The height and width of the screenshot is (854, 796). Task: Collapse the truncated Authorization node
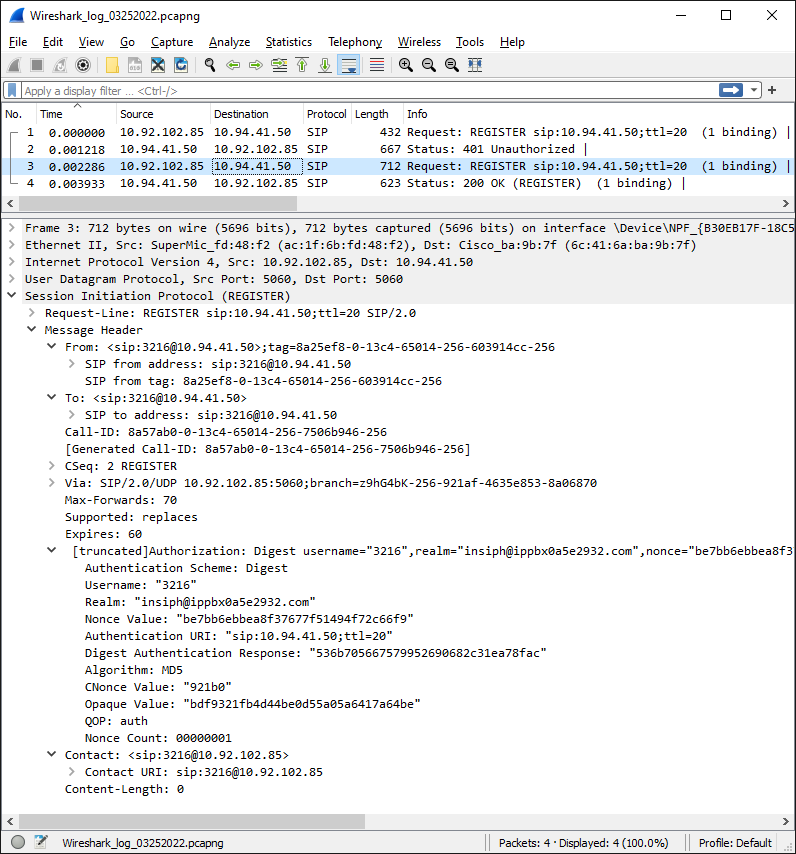click(52, 551)
